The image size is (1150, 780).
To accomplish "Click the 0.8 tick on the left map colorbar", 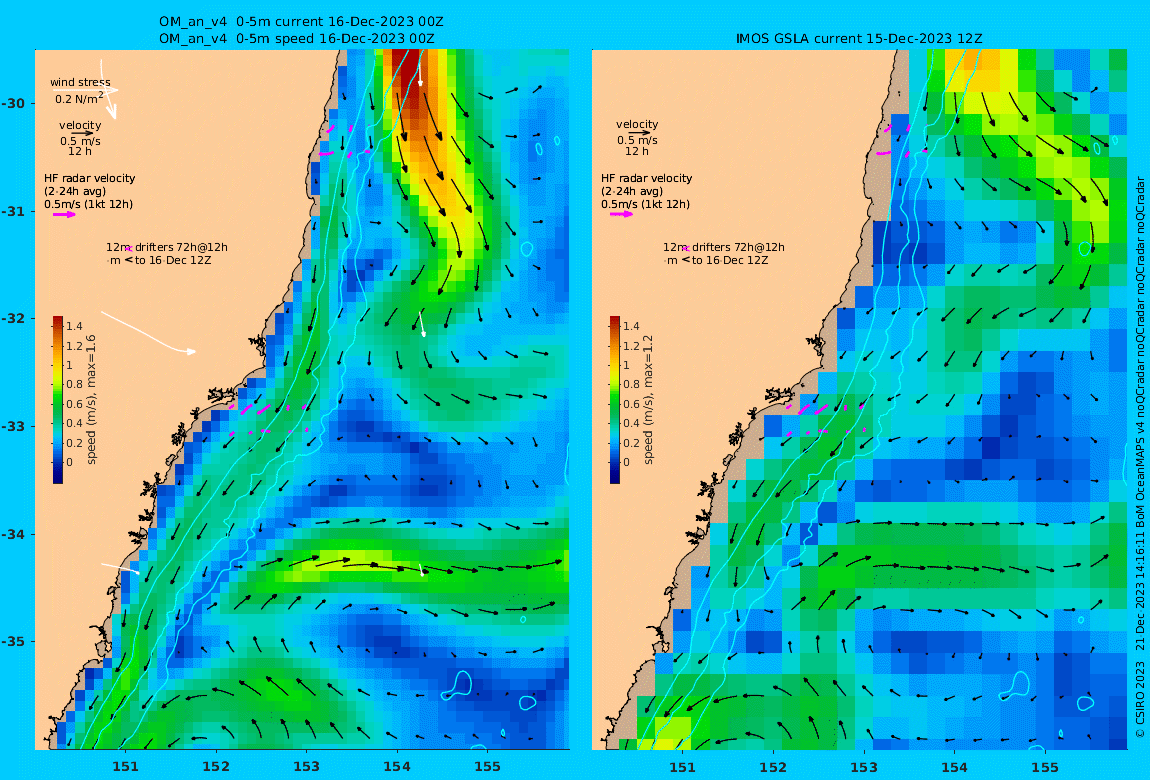I will [x=74, y=384].
